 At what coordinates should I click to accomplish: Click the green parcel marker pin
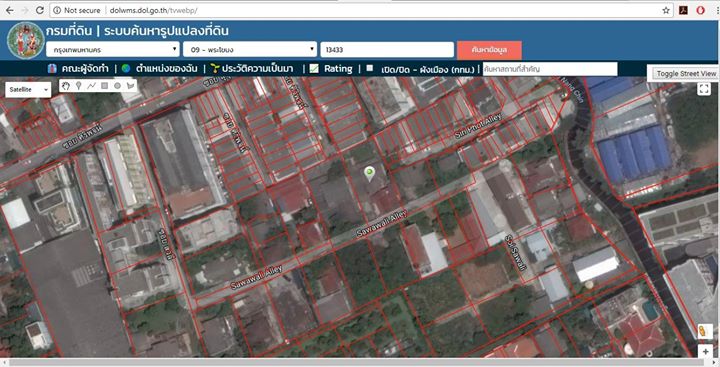[369, 174]
